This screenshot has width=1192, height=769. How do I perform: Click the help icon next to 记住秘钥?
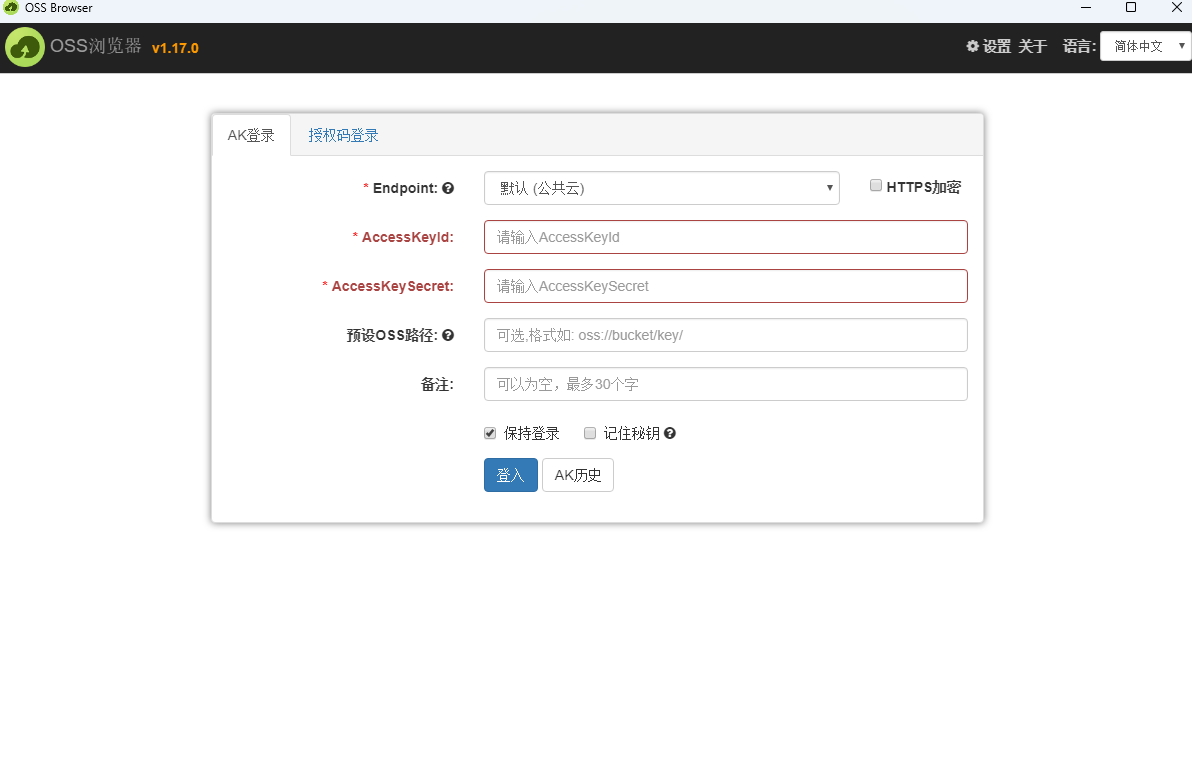pos(670,433)
